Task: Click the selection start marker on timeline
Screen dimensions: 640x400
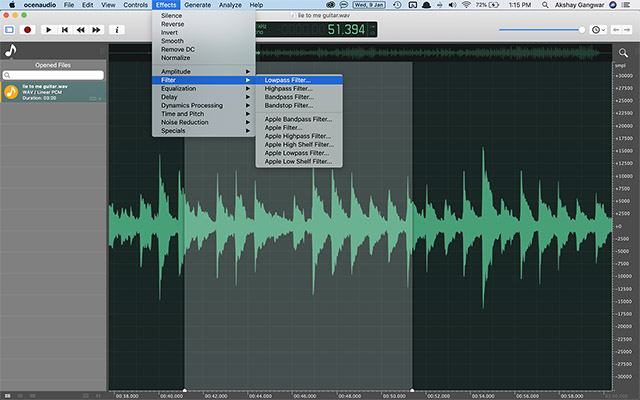Action: [184, 390]
